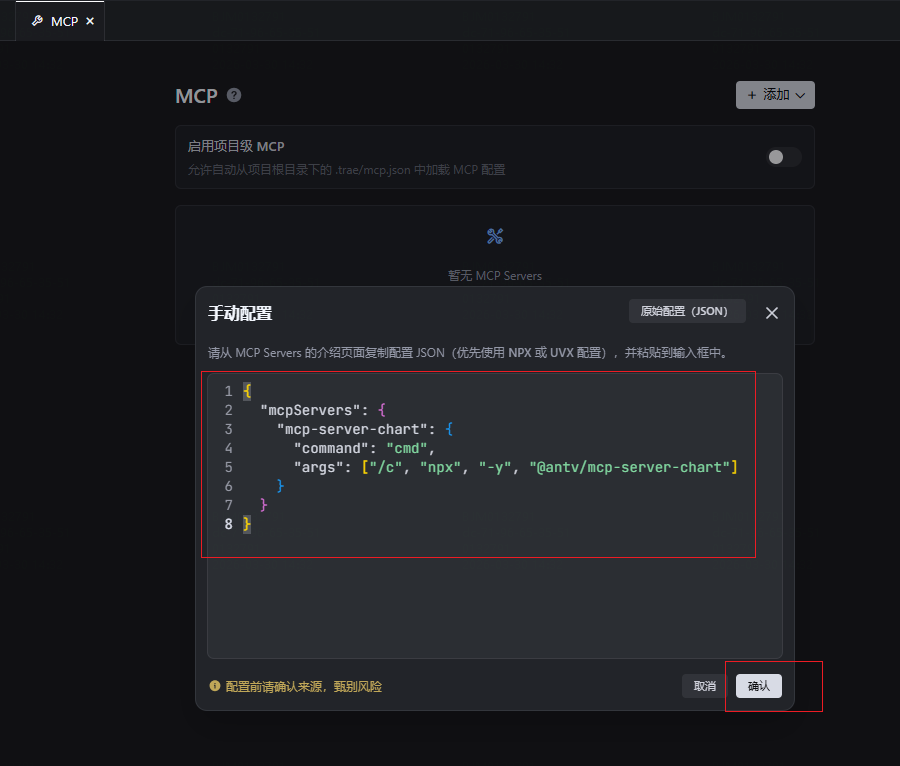Click the "npx" argument string
Viewport: 900px width, 766px height.
point(440,467)
